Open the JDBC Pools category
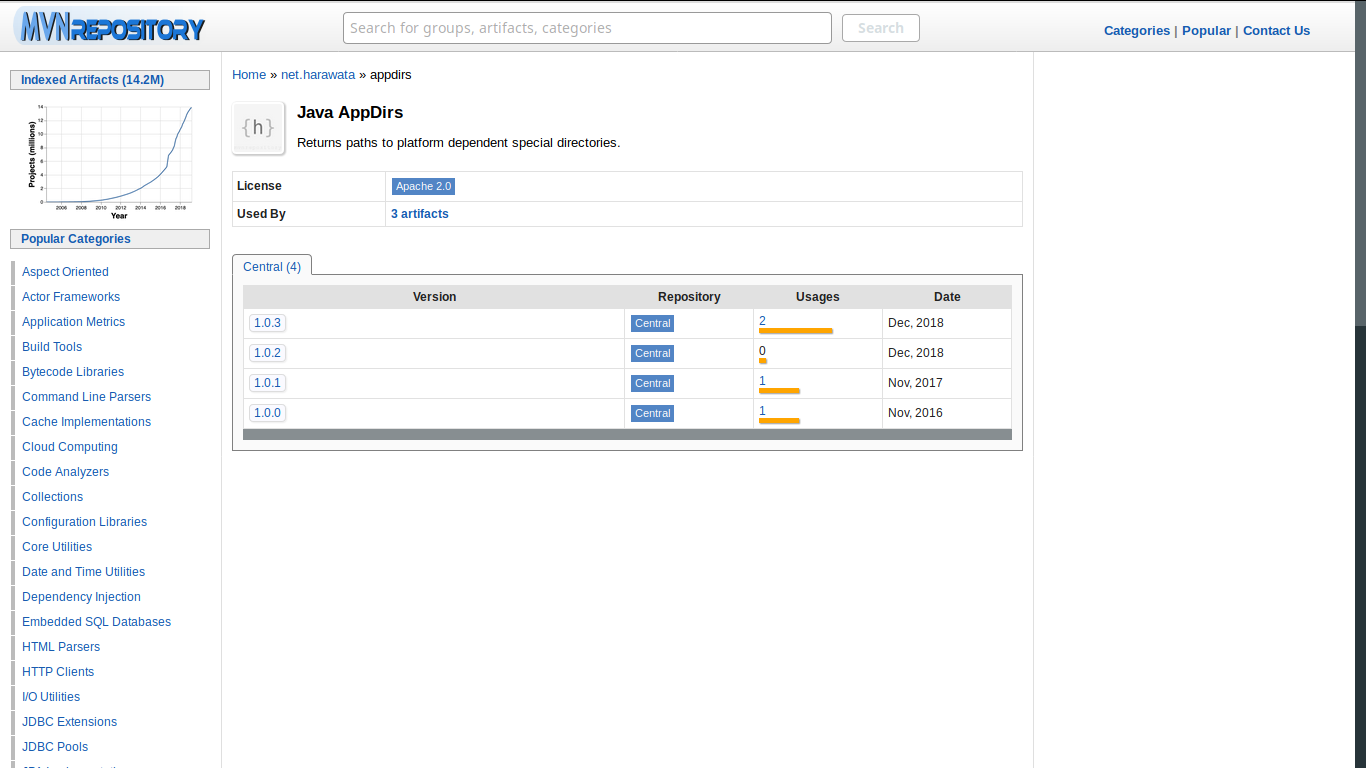Image resolution: width=1366 pixels, height=768 pixels. (x=55, y=747)
